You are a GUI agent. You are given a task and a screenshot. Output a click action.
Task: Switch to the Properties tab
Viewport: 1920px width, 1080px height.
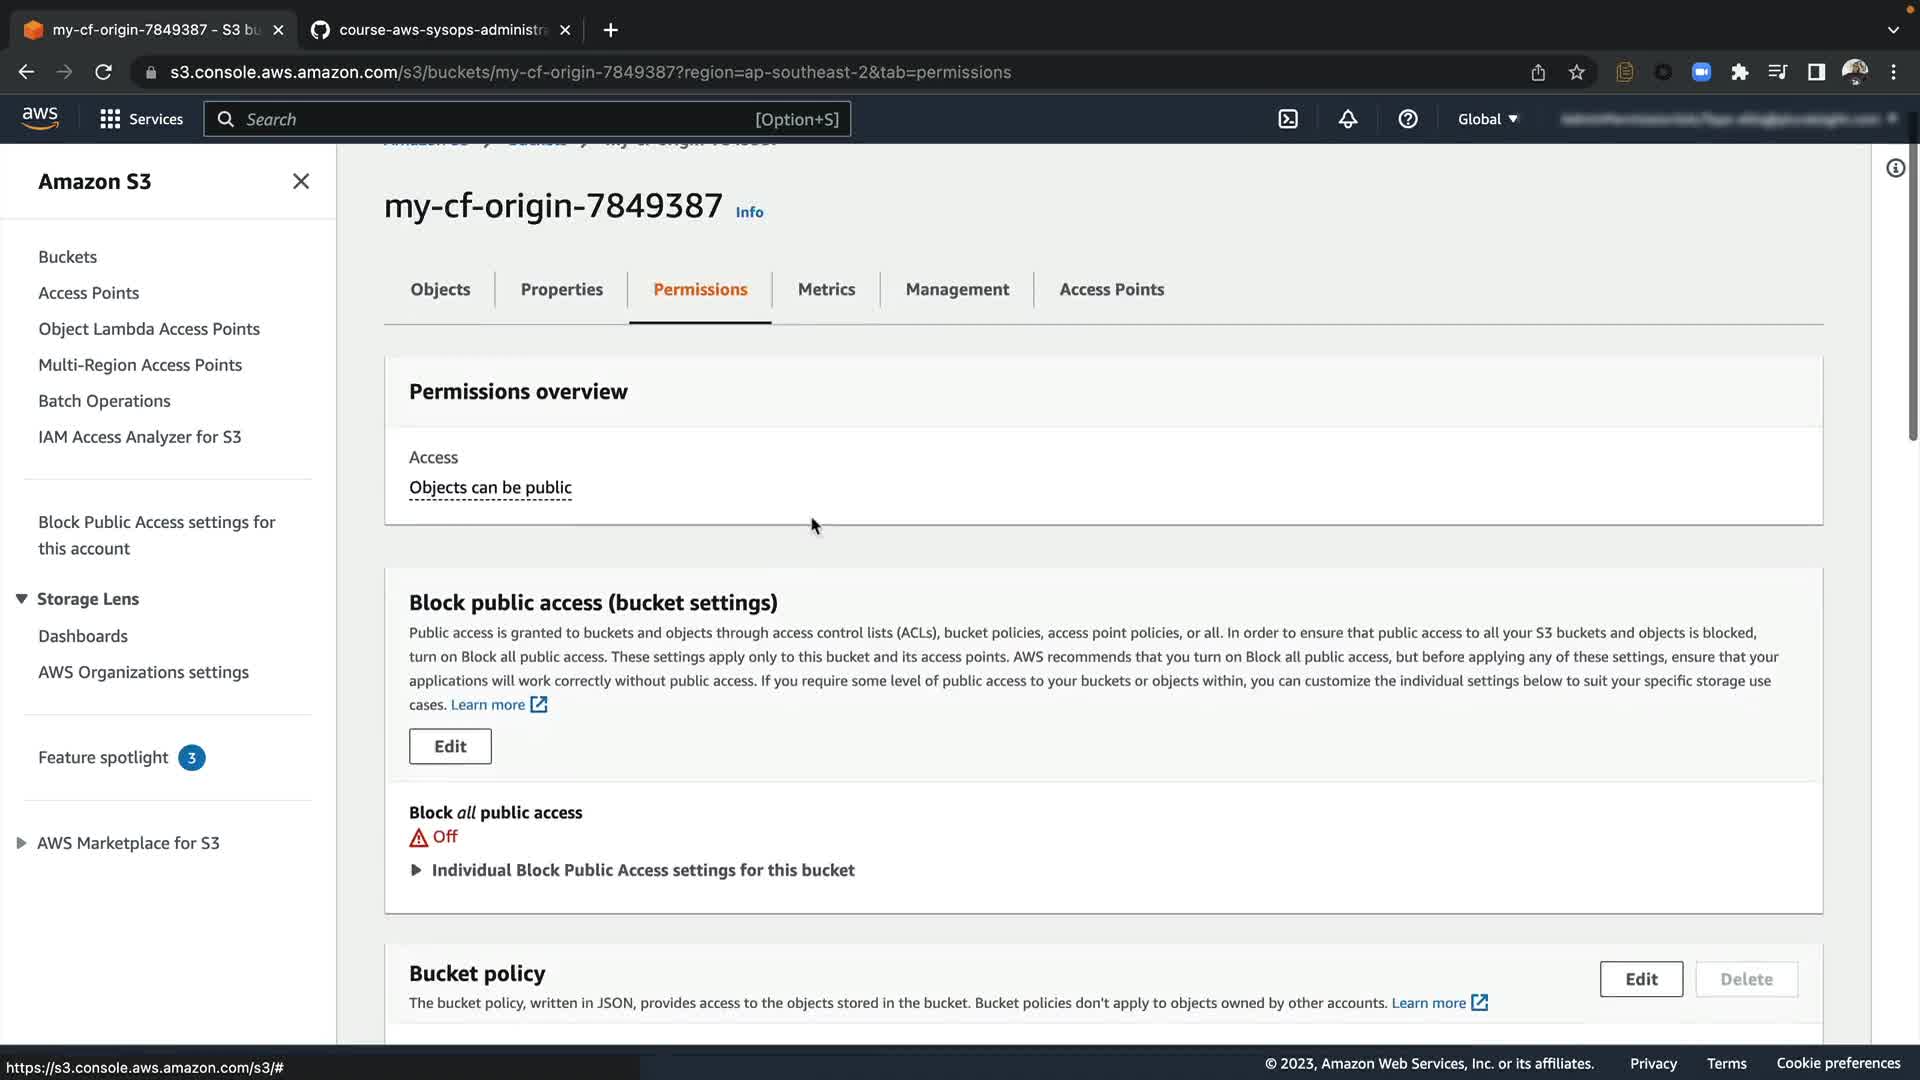pyautogui.click(x=561, y=289)
